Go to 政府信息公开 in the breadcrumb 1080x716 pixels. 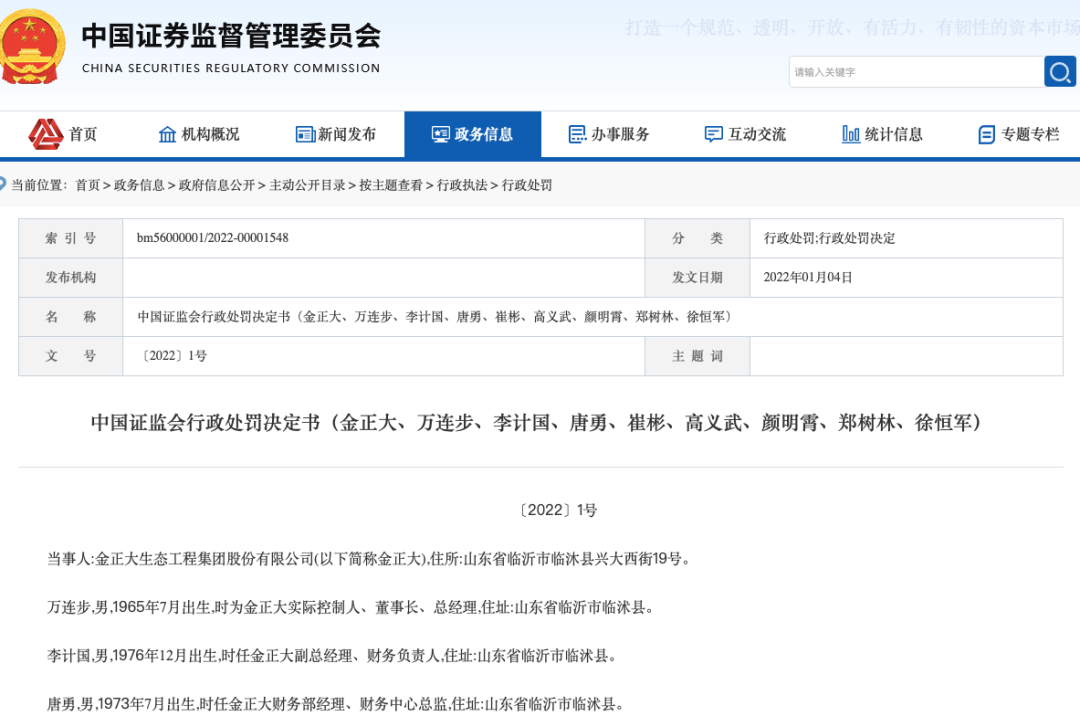(216, 185)
